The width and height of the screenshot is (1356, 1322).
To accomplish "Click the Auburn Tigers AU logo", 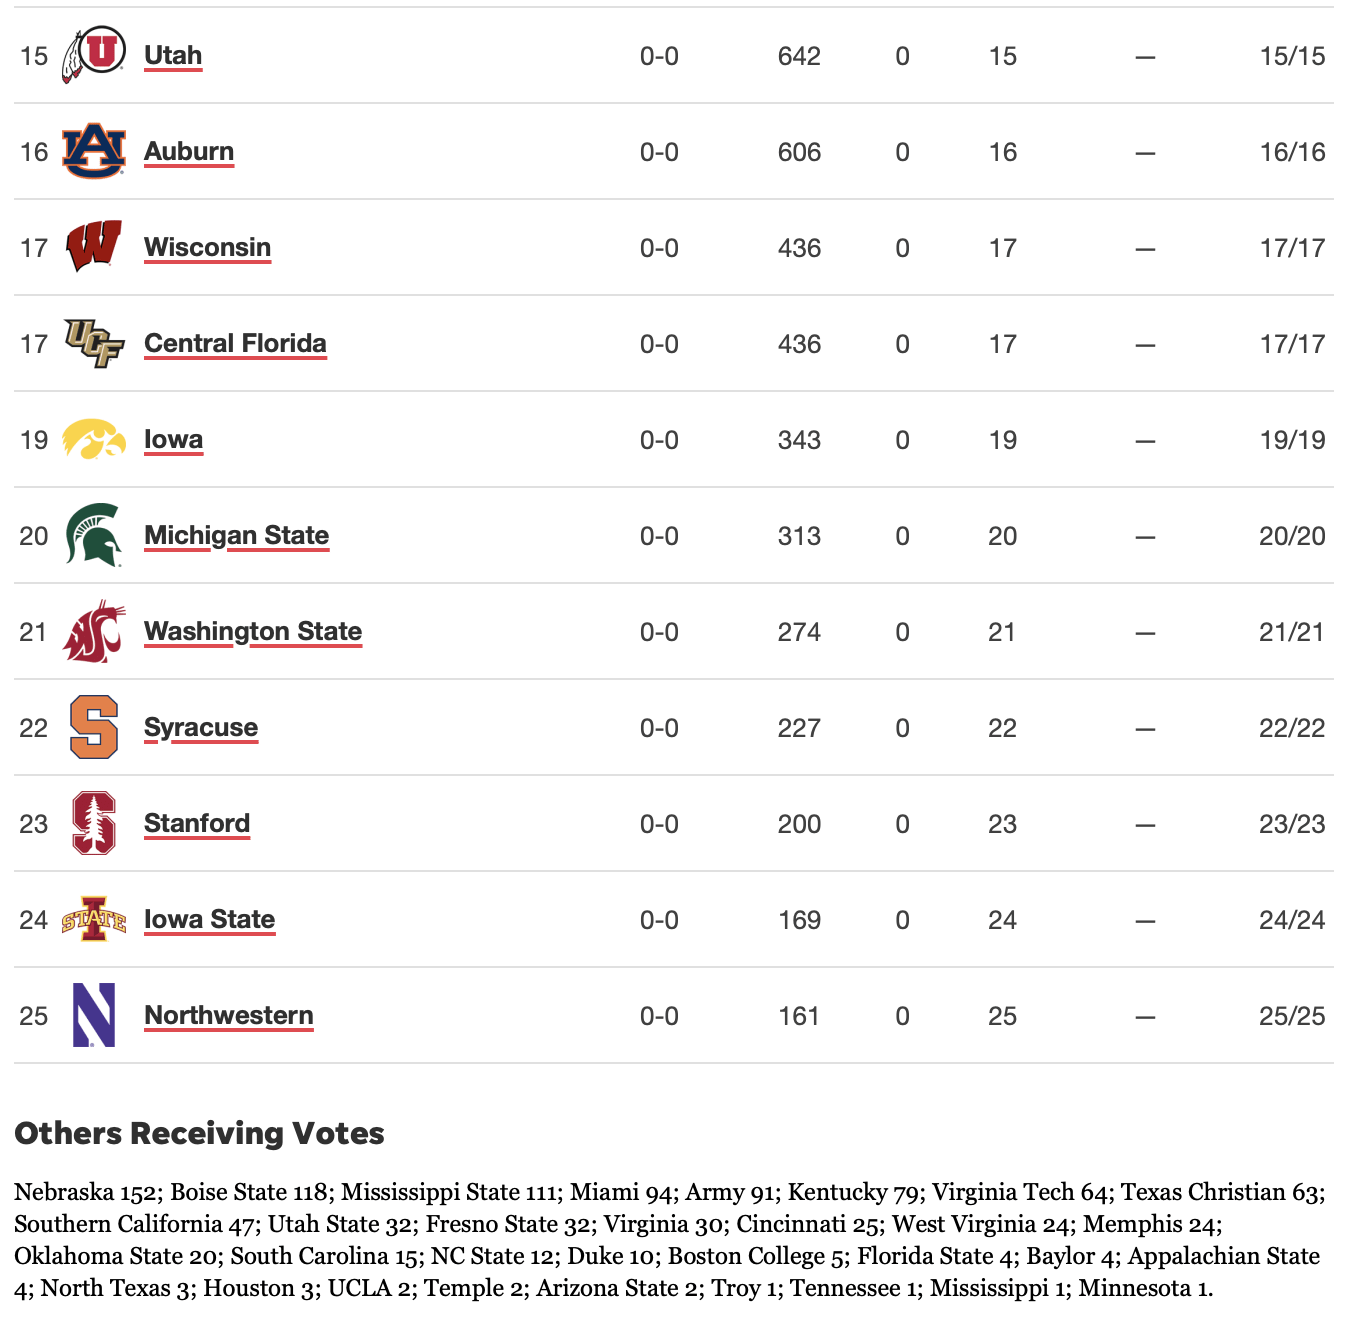I will (x=95, y=150).
